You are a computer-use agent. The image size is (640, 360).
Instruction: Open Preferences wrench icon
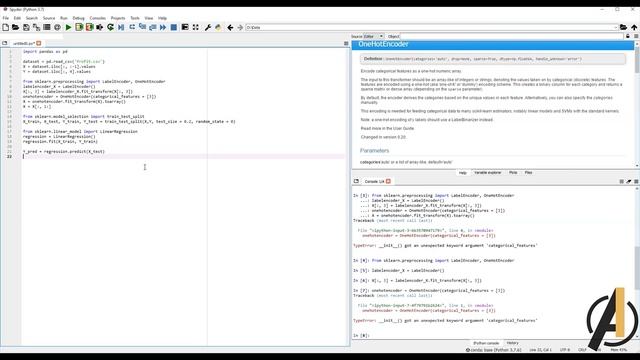coord(207,27)
